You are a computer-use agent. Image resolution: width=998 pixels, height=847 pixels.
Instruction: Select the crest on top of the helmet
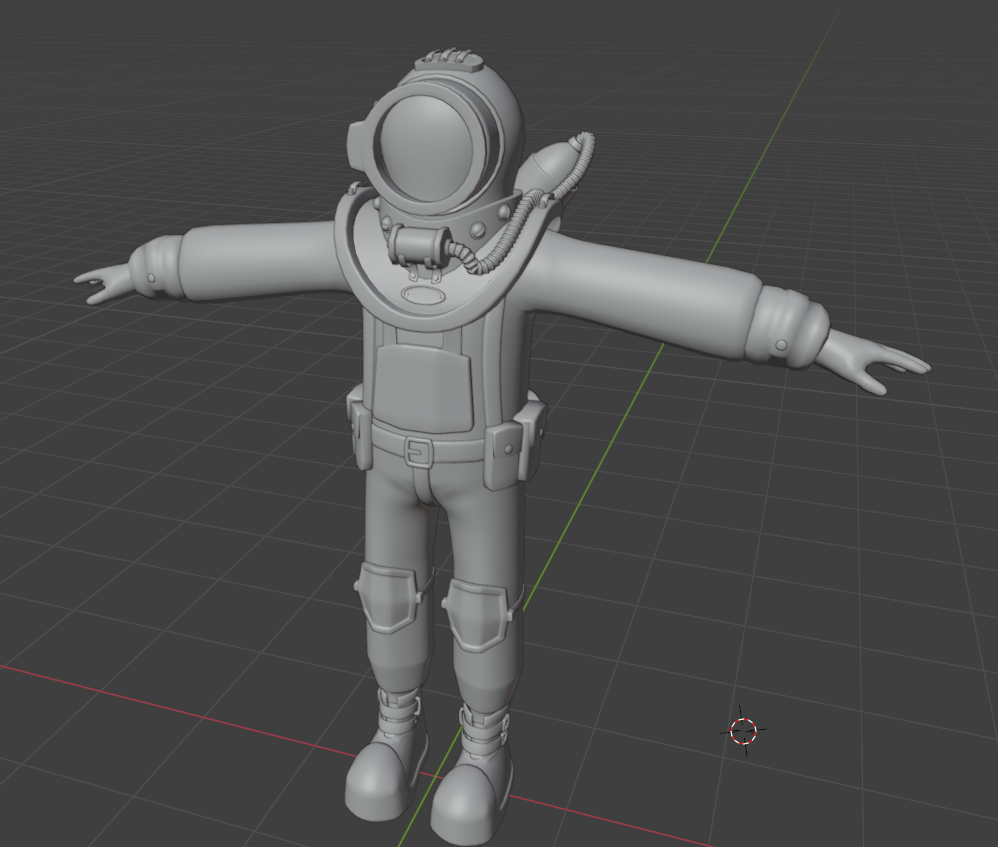pos(448,59)
